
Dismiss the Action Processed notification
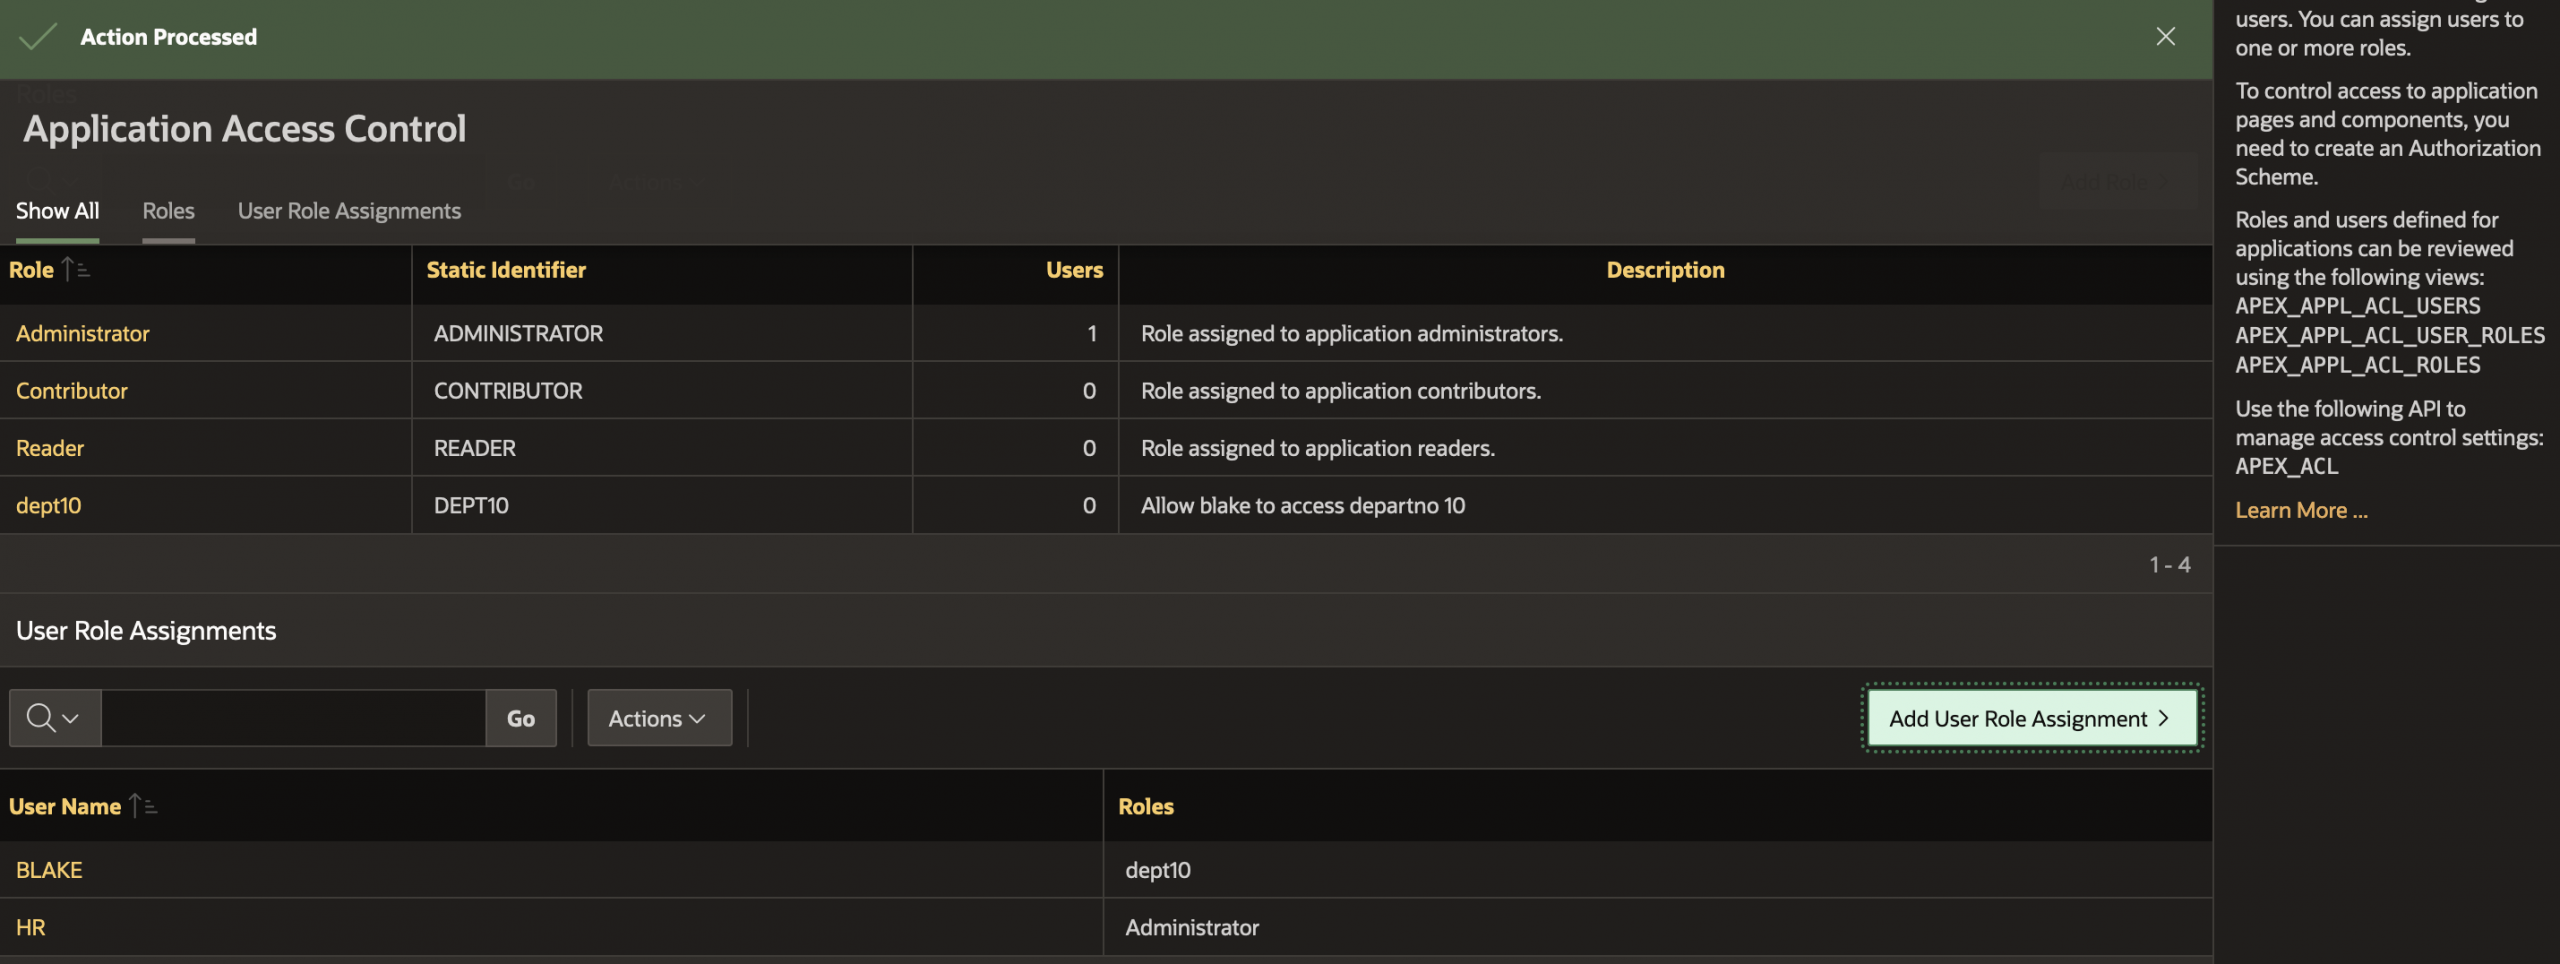2166,37
